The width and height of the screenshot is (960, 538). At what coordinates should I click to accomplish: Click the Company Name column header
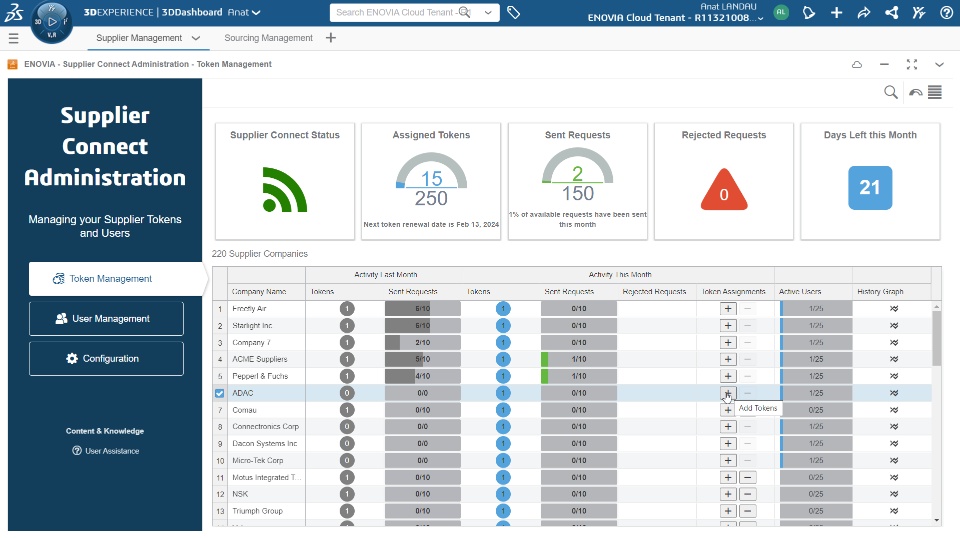click(x=259, y=292)
